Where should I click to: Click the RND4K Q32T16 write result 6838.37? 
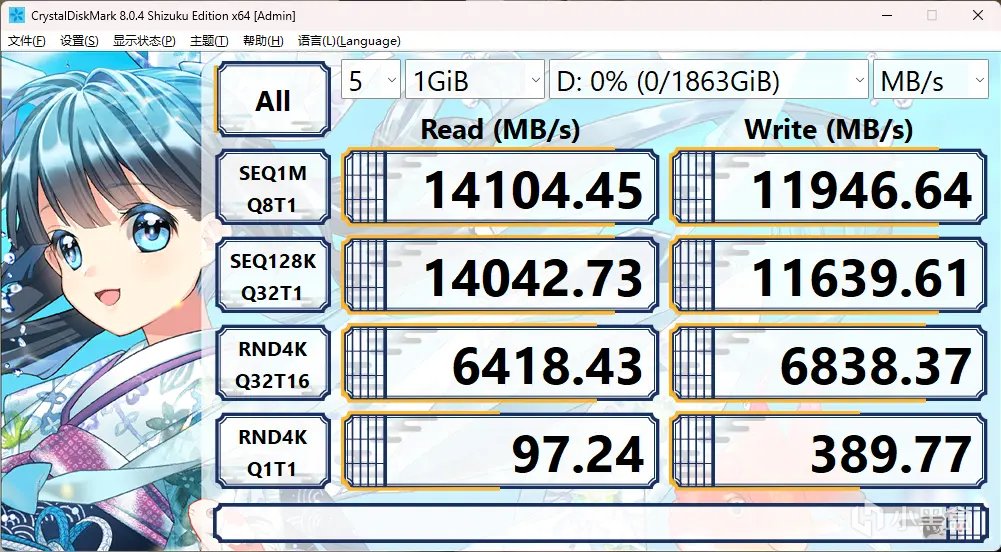coord(829,364)
